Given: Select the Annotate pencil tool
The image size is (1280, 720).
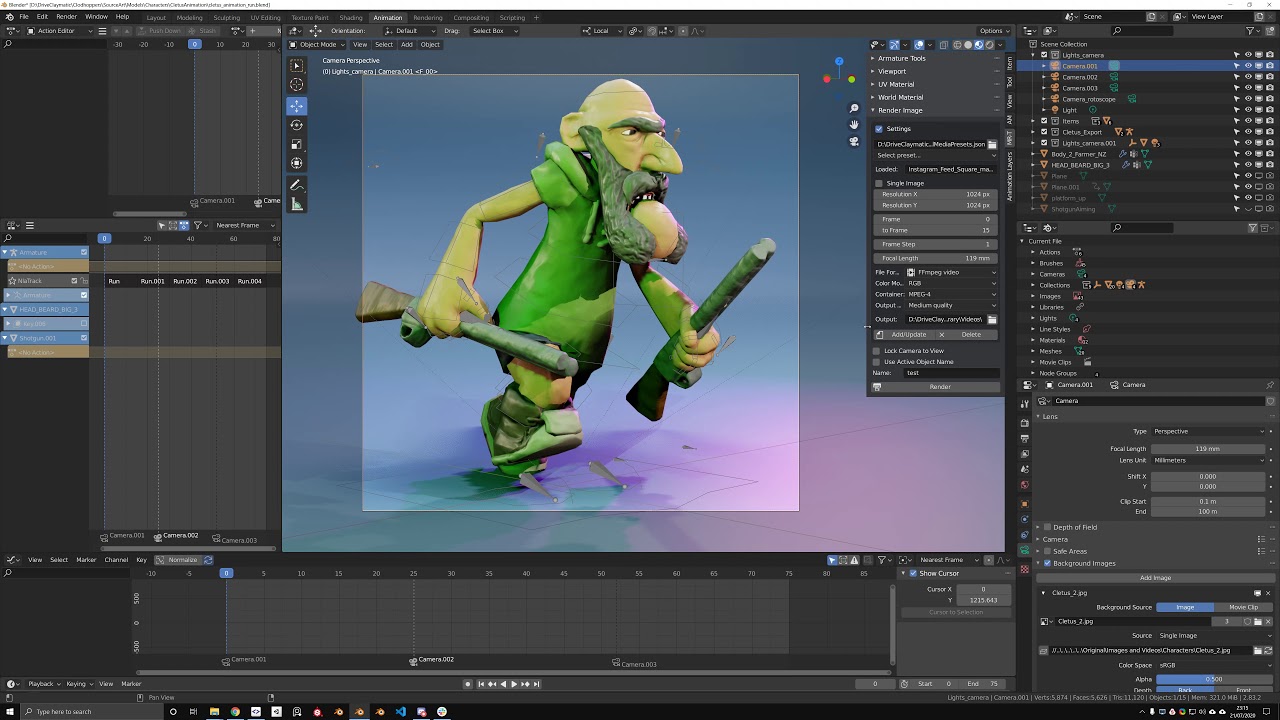Looking at the screenshot, I should (x=297, y=185).
